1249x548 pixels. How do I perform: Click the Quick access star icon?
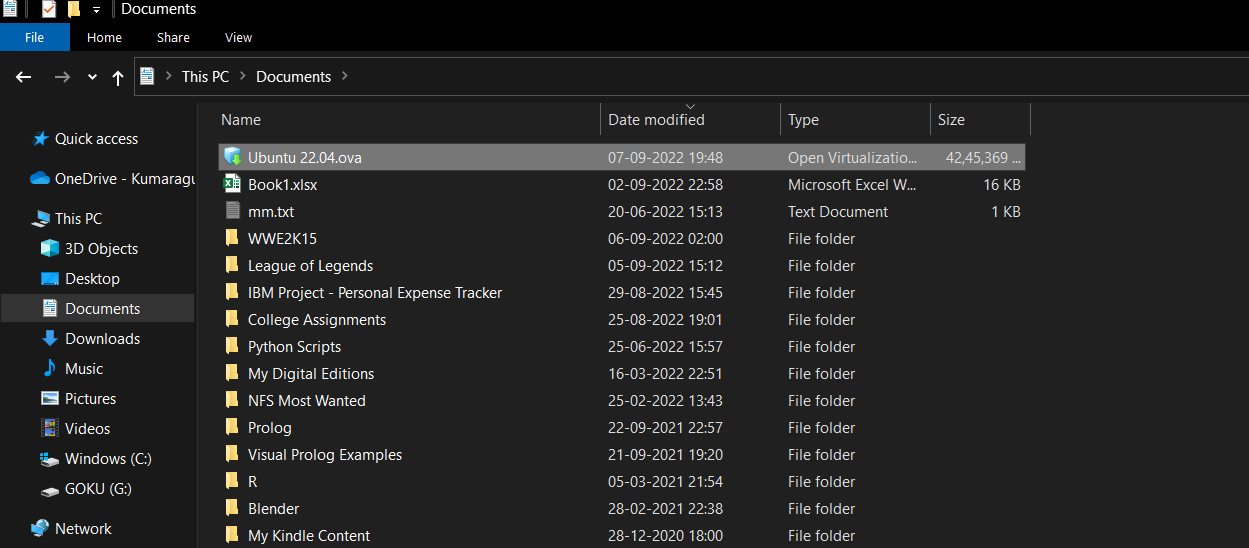point(41,139)
